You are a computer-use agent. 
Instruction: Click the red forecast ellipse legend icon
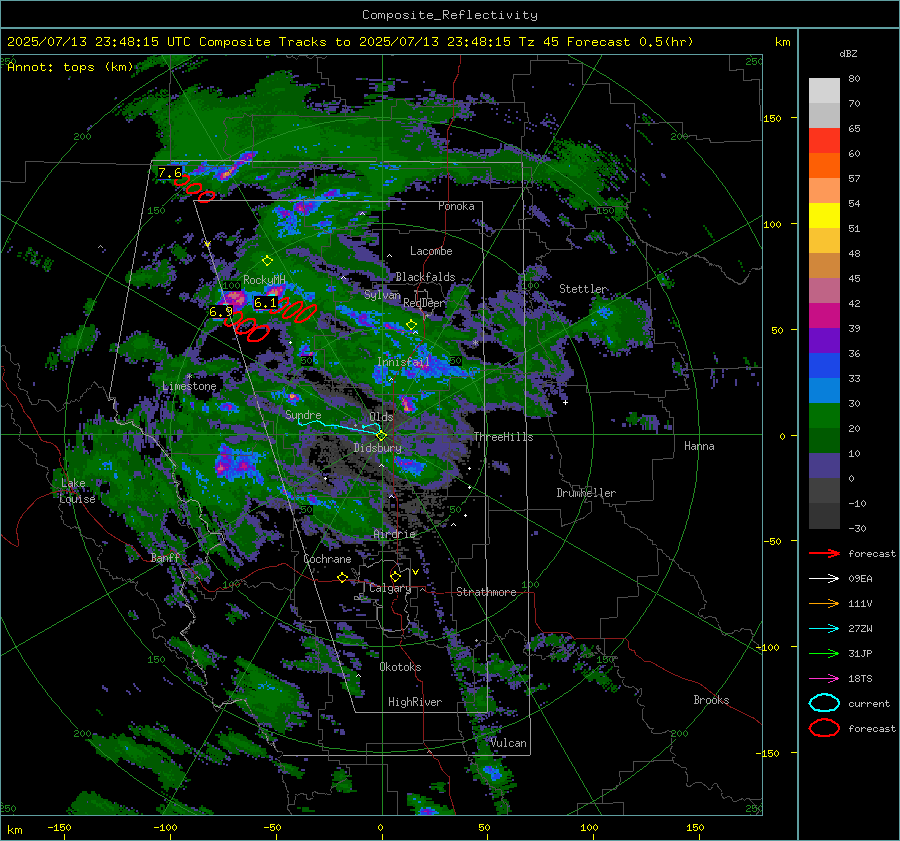[x=824, y=728]
